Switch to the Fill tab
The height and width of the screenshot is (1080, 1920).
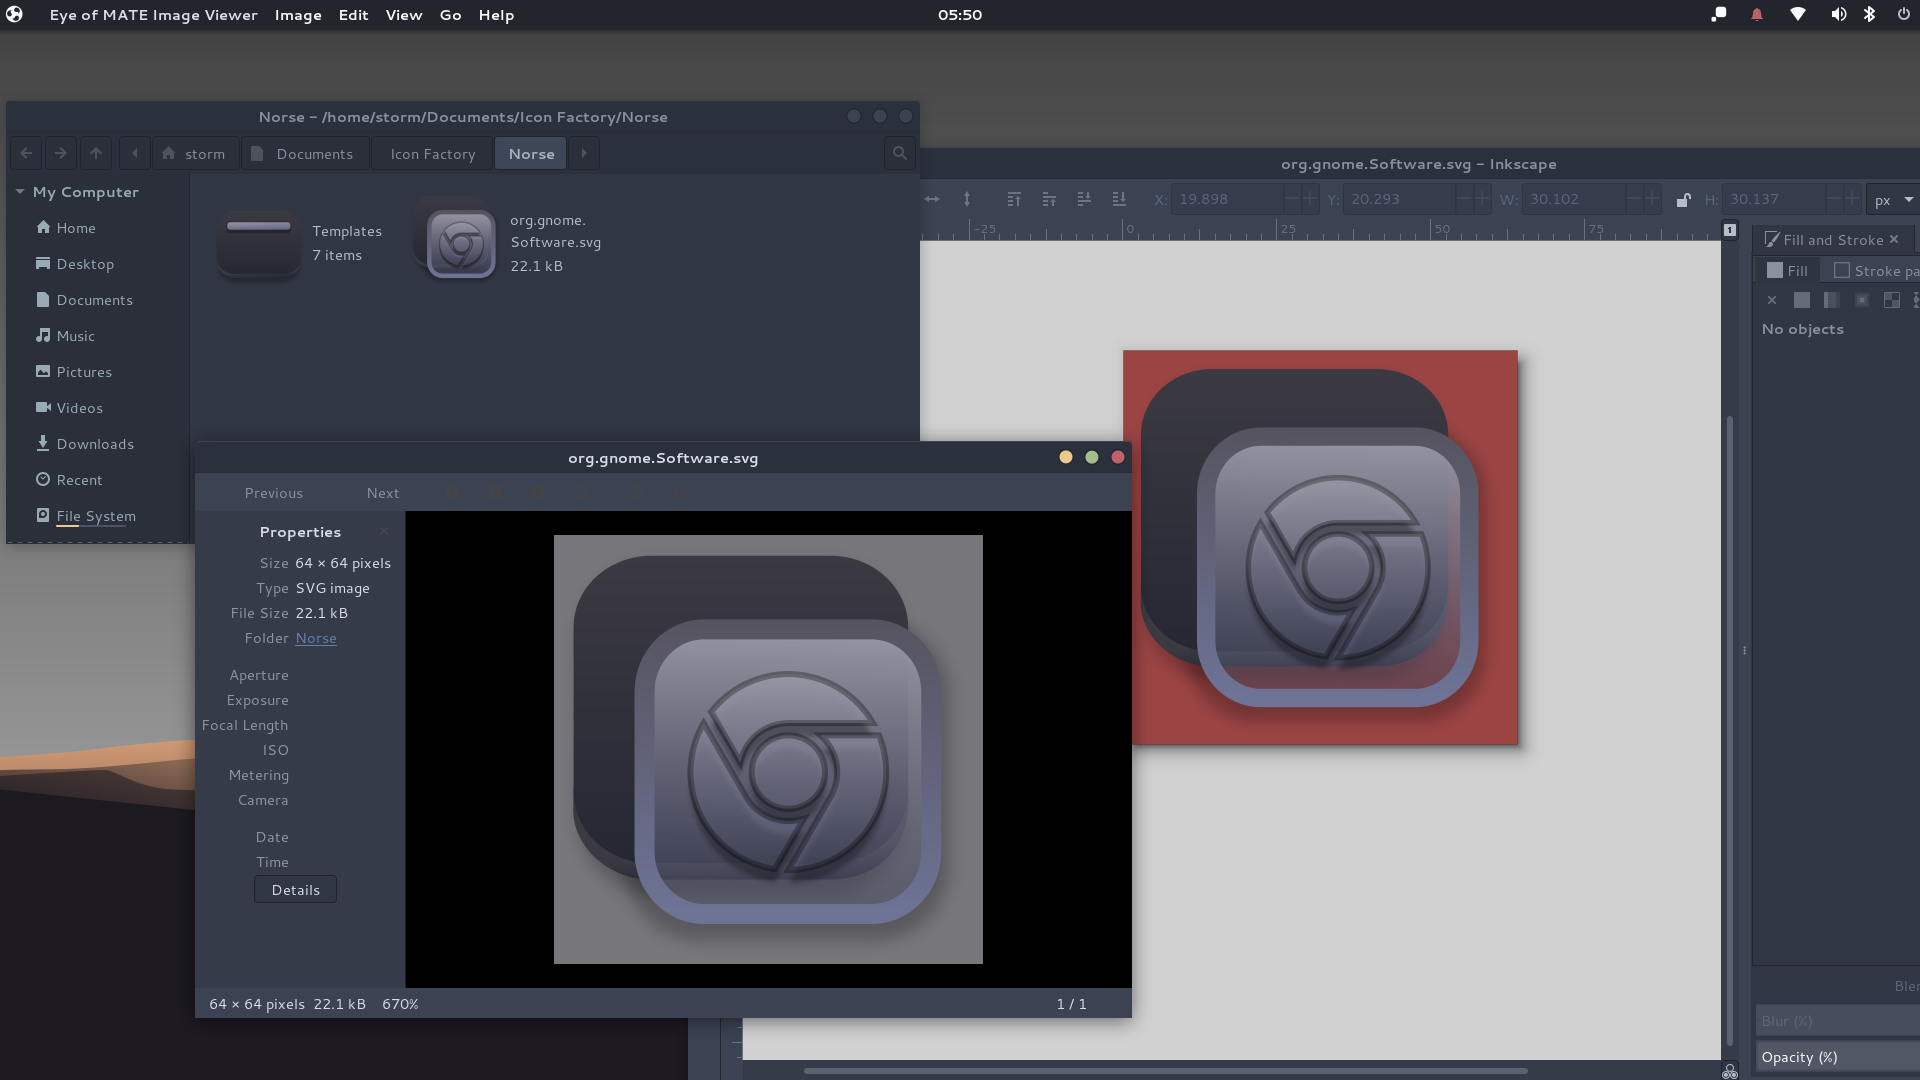(x=1787, y=271)
